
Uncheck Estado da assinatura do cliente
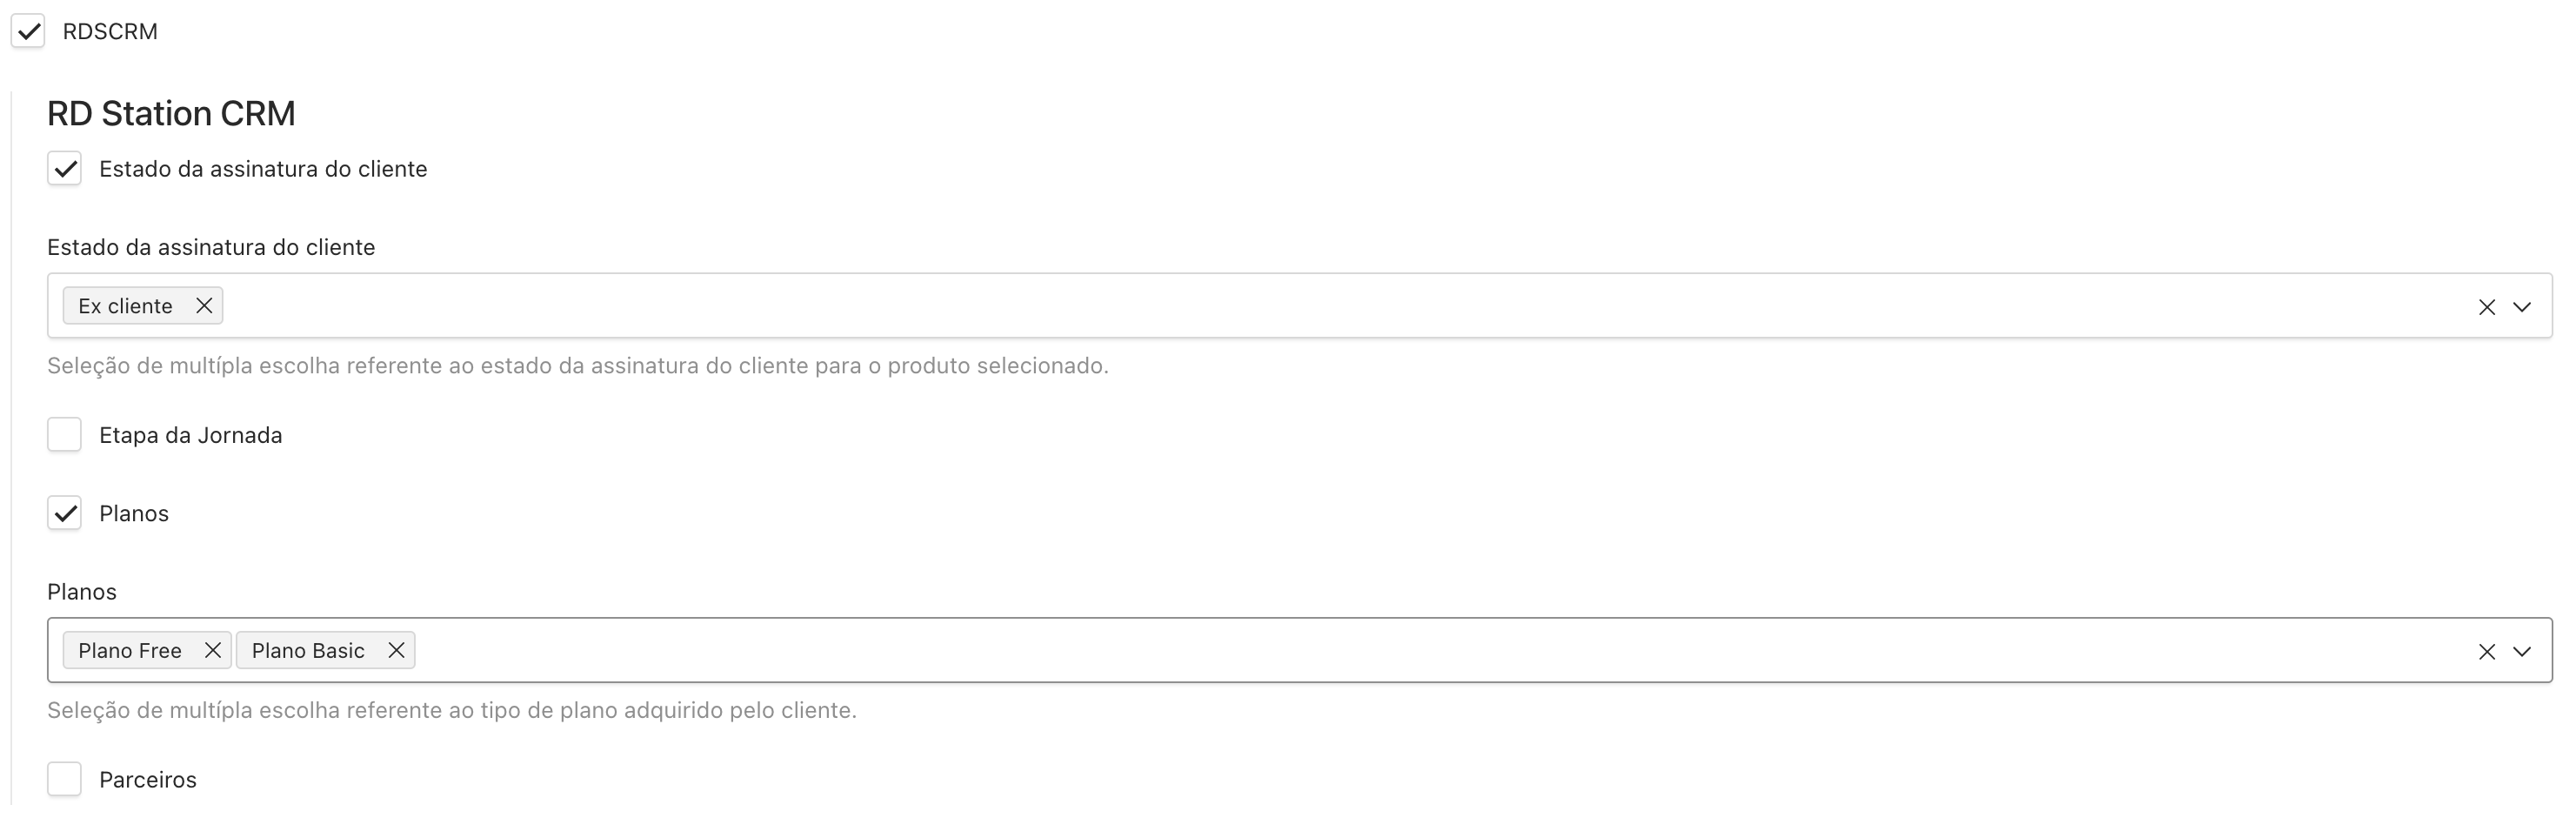click(x=64, y=168)
